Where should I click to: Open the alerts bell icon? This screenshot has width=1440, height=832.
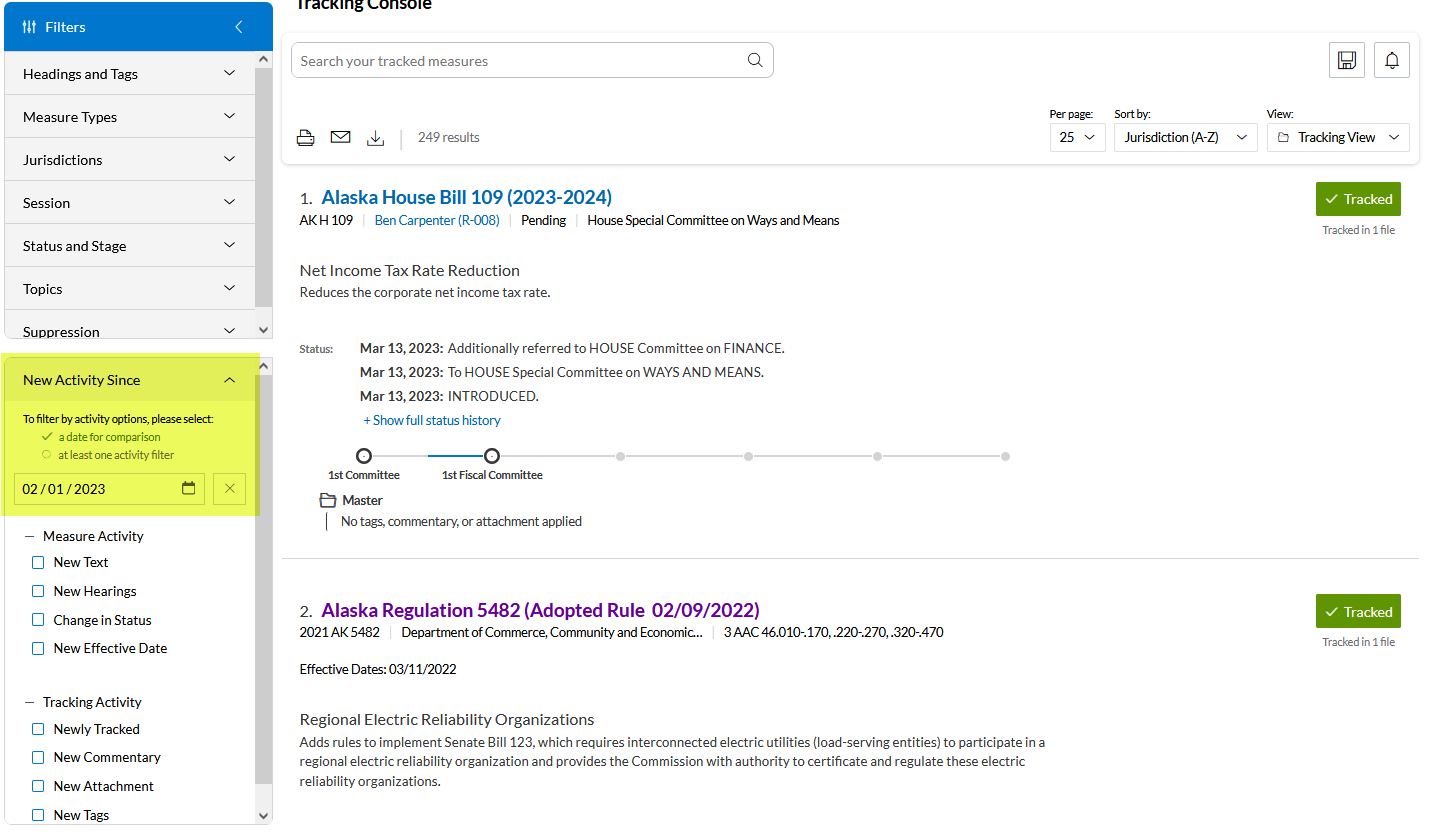(1391, 60)
